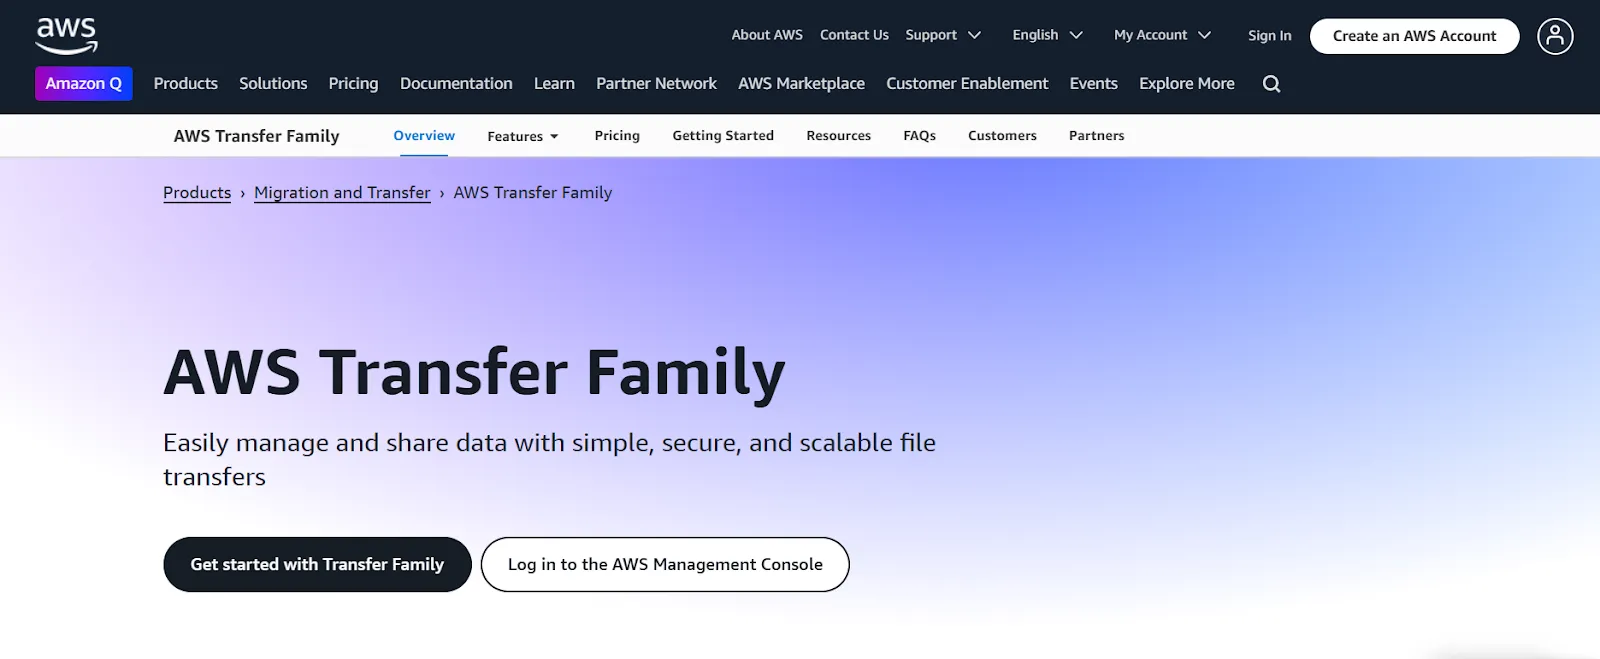Image resolution: width=1600 pixels, height=659 pixels.
Task: Click Get started with Transfer Family button
Action: point(317,565)
